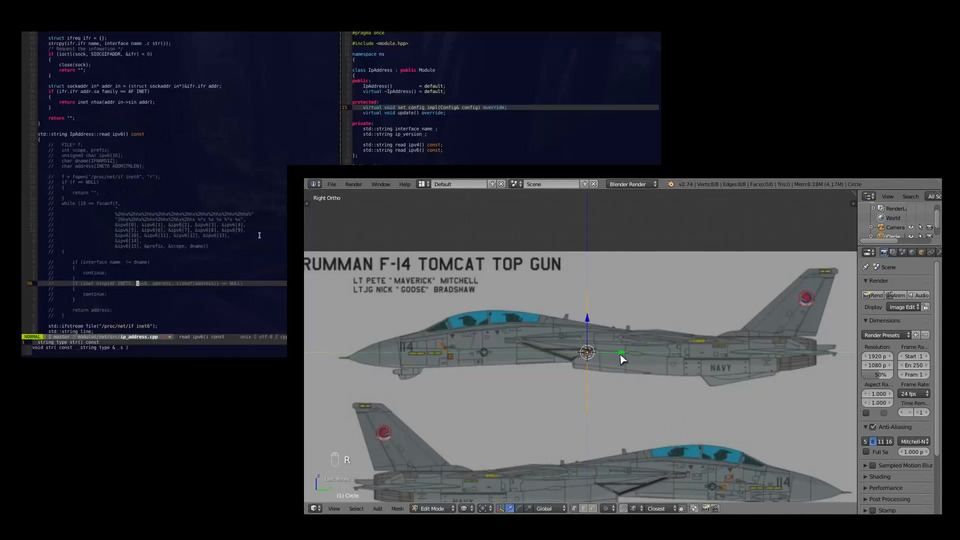Open the Outliner Search menu
Screen dimensions: 960x540
pyautogui.click(x=910, y=197)
